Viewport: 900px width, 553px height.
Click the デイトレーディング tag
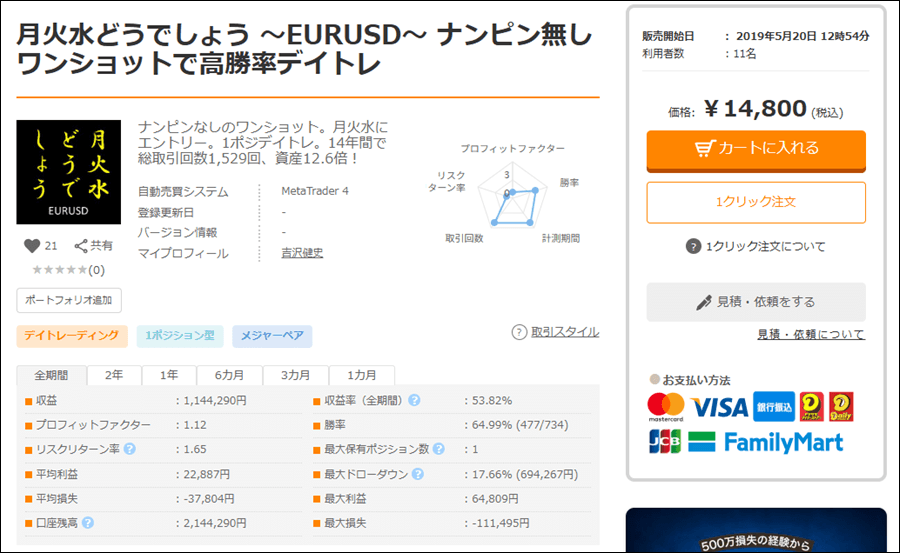72,336
